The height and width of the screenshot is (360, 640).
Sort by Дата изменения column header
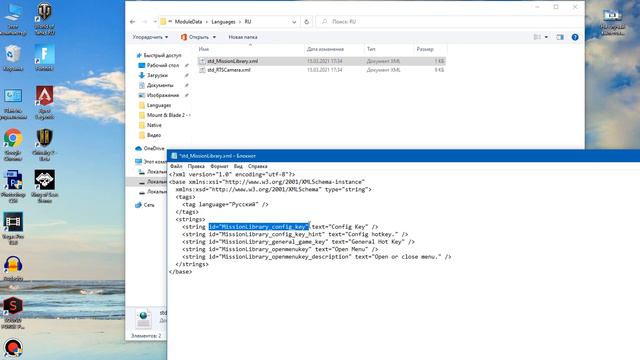325,49
